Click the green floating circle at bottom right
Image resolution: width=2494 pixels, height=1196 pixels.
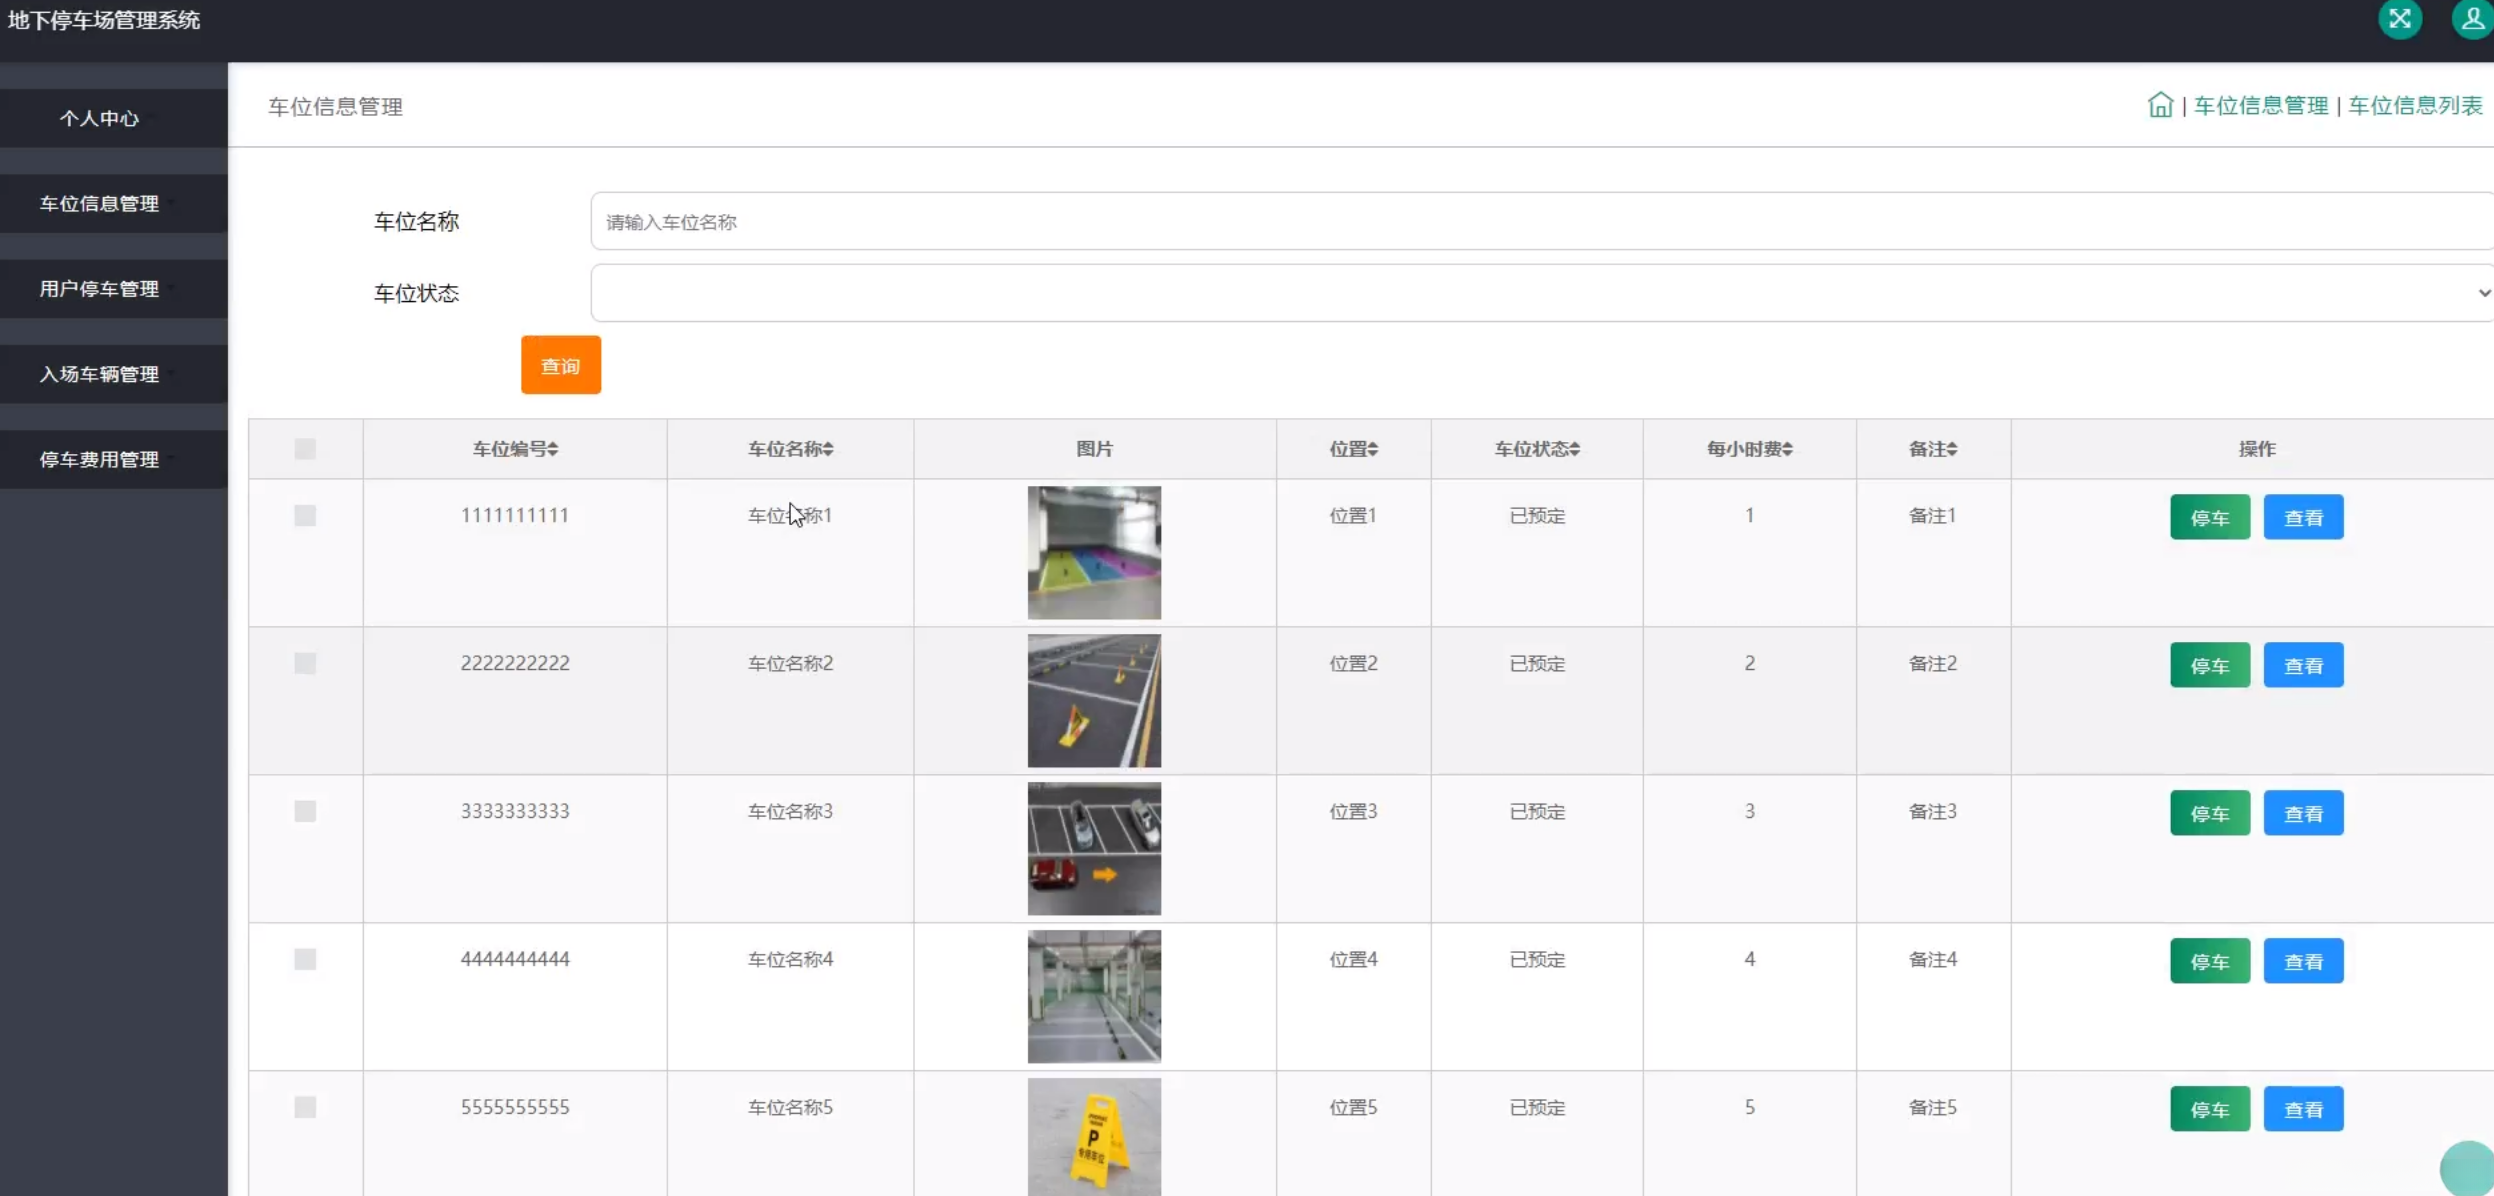(x=2468, y=1168)
